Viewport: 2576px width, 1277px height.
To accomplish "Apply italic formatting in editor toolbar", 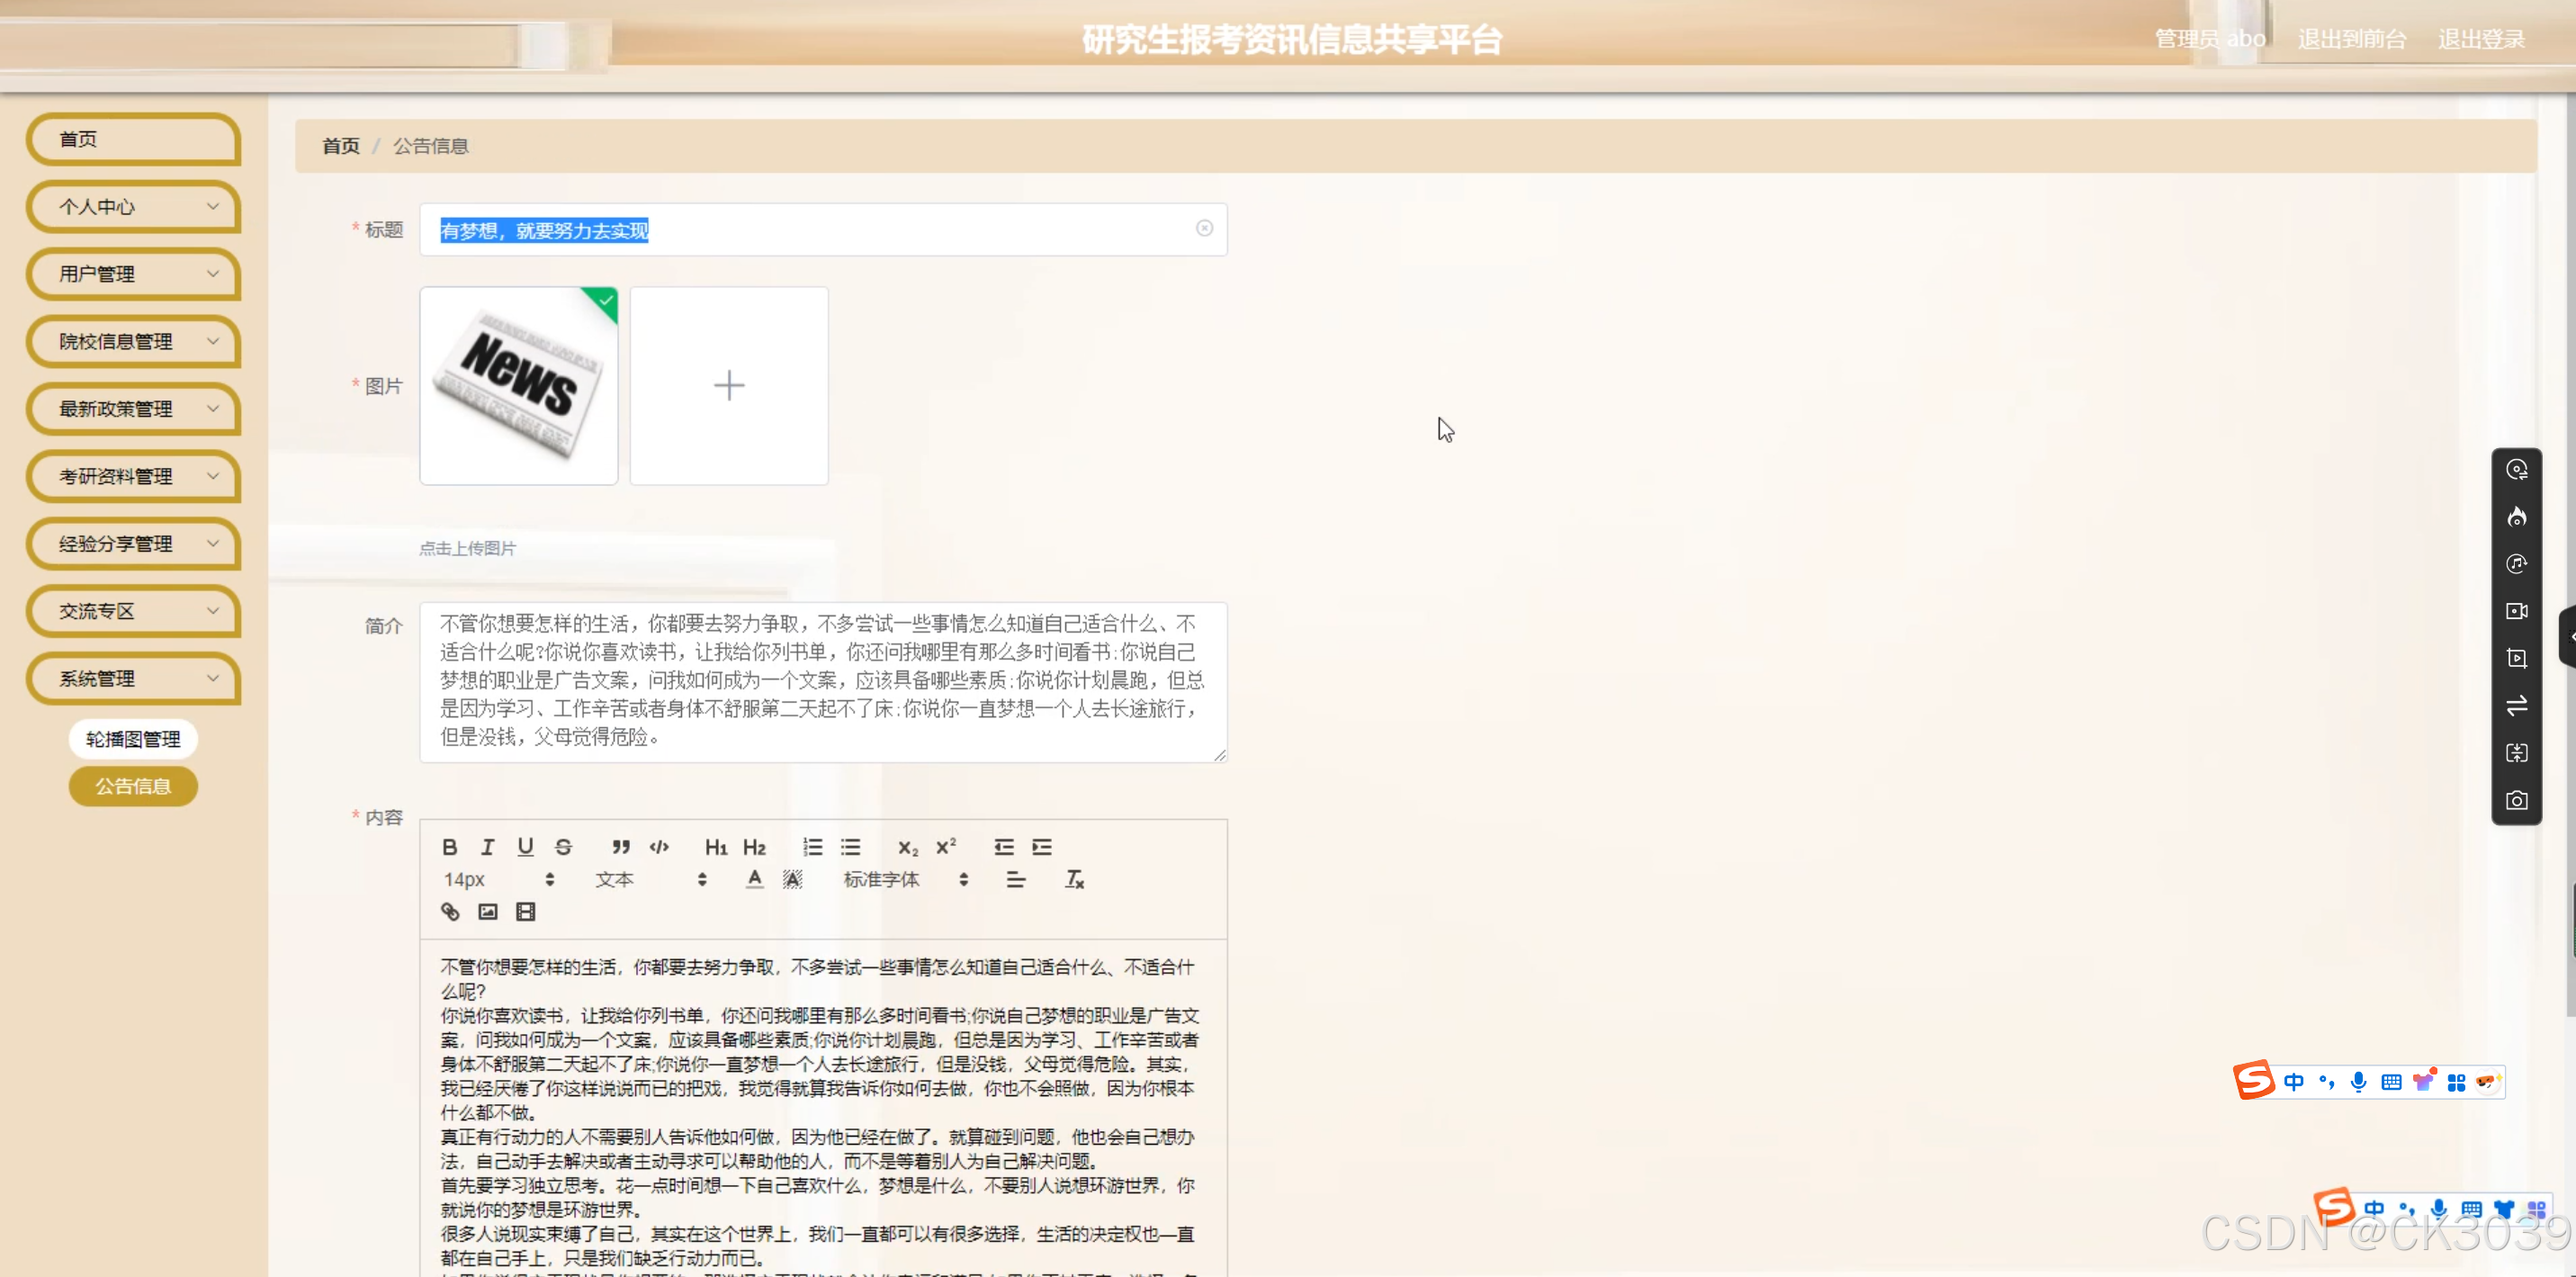I will point(487,847).
